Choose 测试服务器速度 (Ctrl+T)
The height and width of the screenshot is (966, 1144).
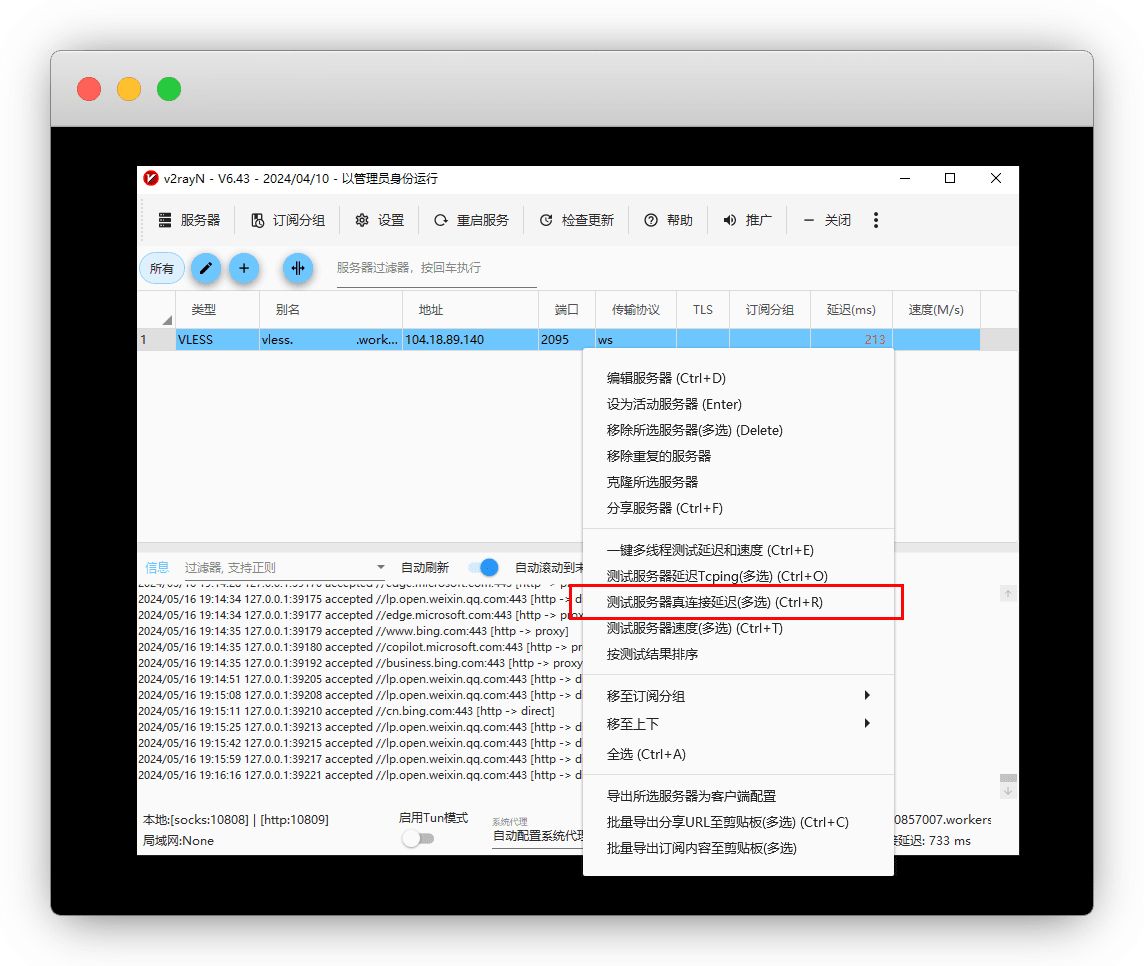coord(738,628)
